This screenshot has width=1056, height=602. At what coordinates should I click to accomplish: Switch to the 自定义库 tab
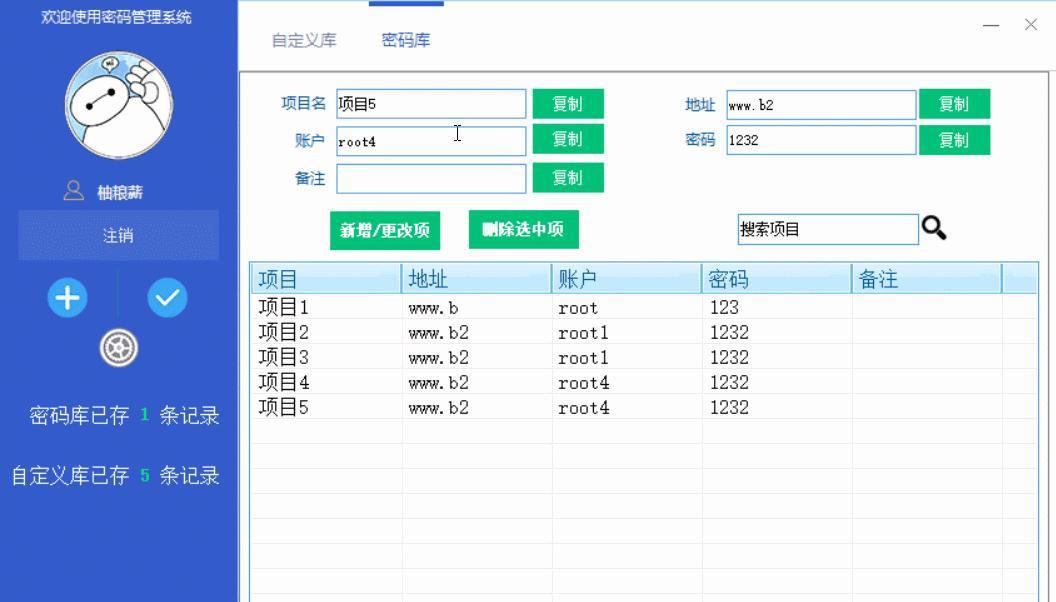304,40
